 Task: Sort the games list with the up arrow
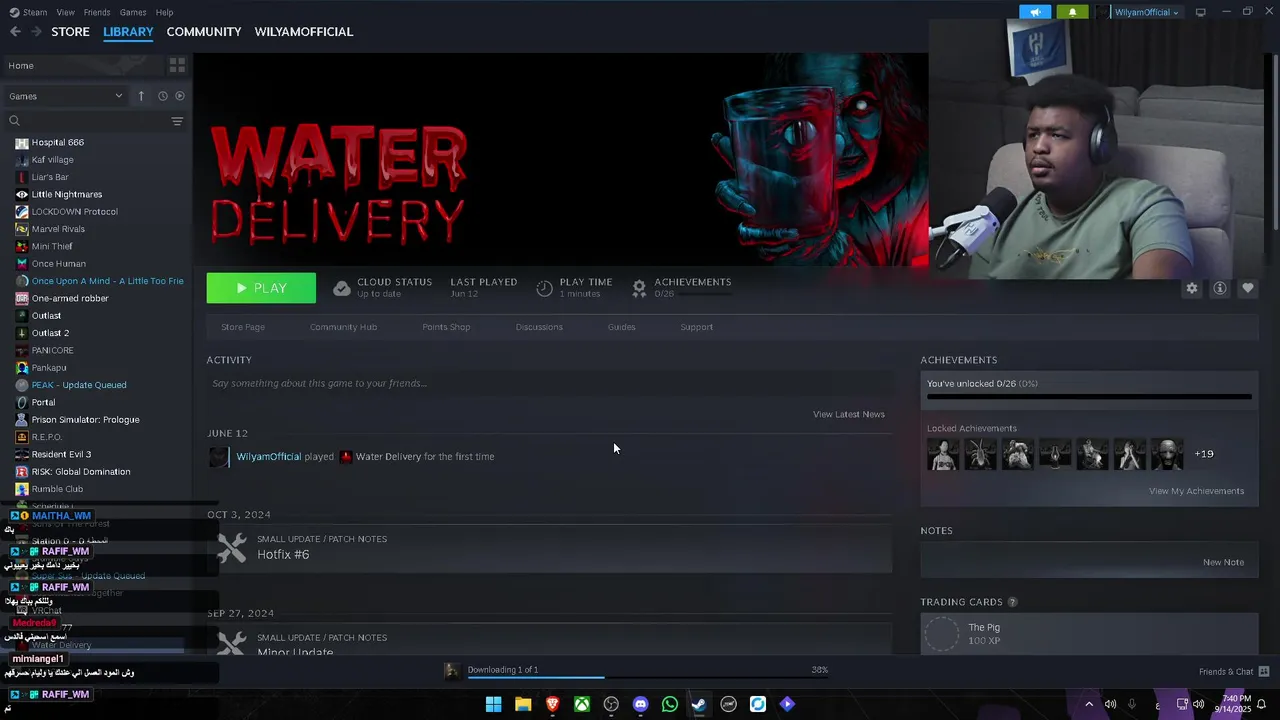(x=141, y=96)
